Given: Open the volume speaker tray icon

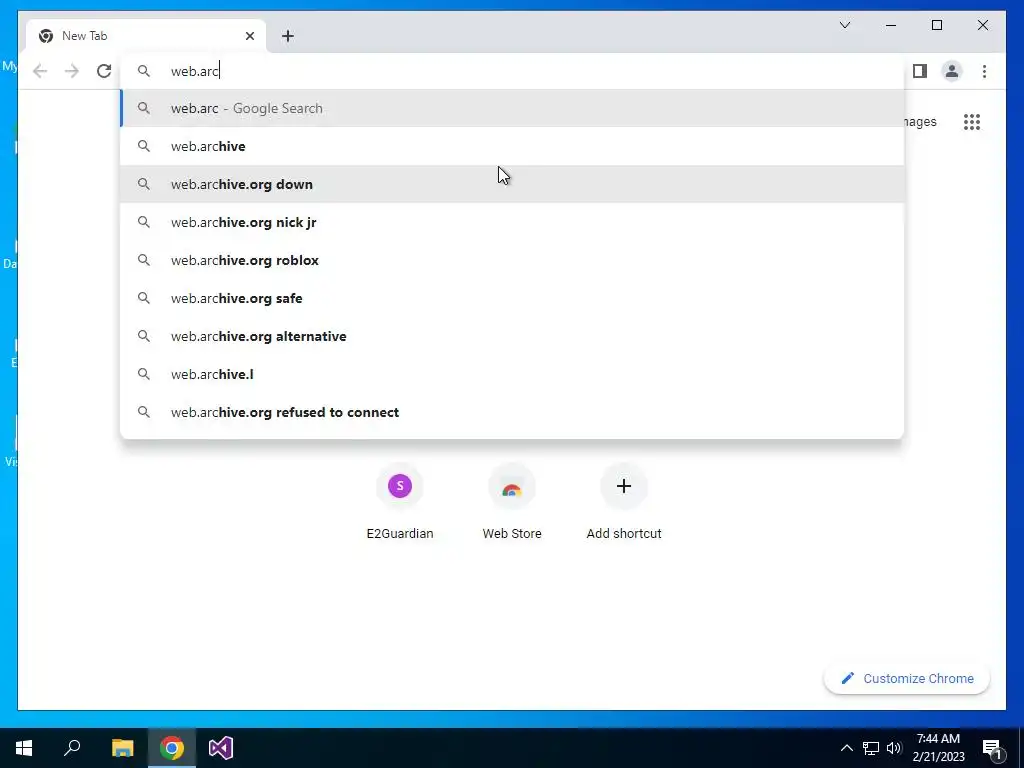Looking at the screenshot, I should (894, 748).
